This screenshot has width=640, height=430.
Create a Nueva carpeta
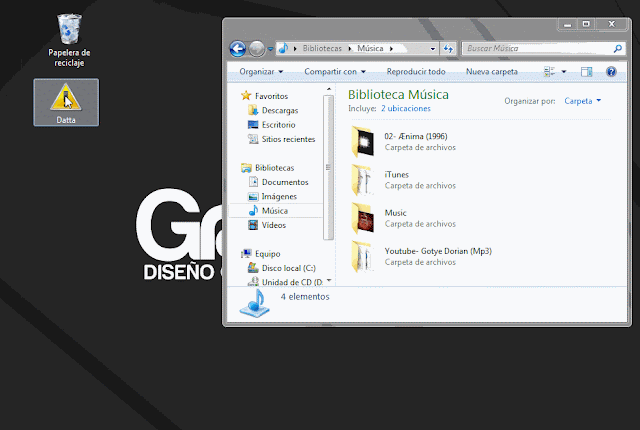[492, 71]
